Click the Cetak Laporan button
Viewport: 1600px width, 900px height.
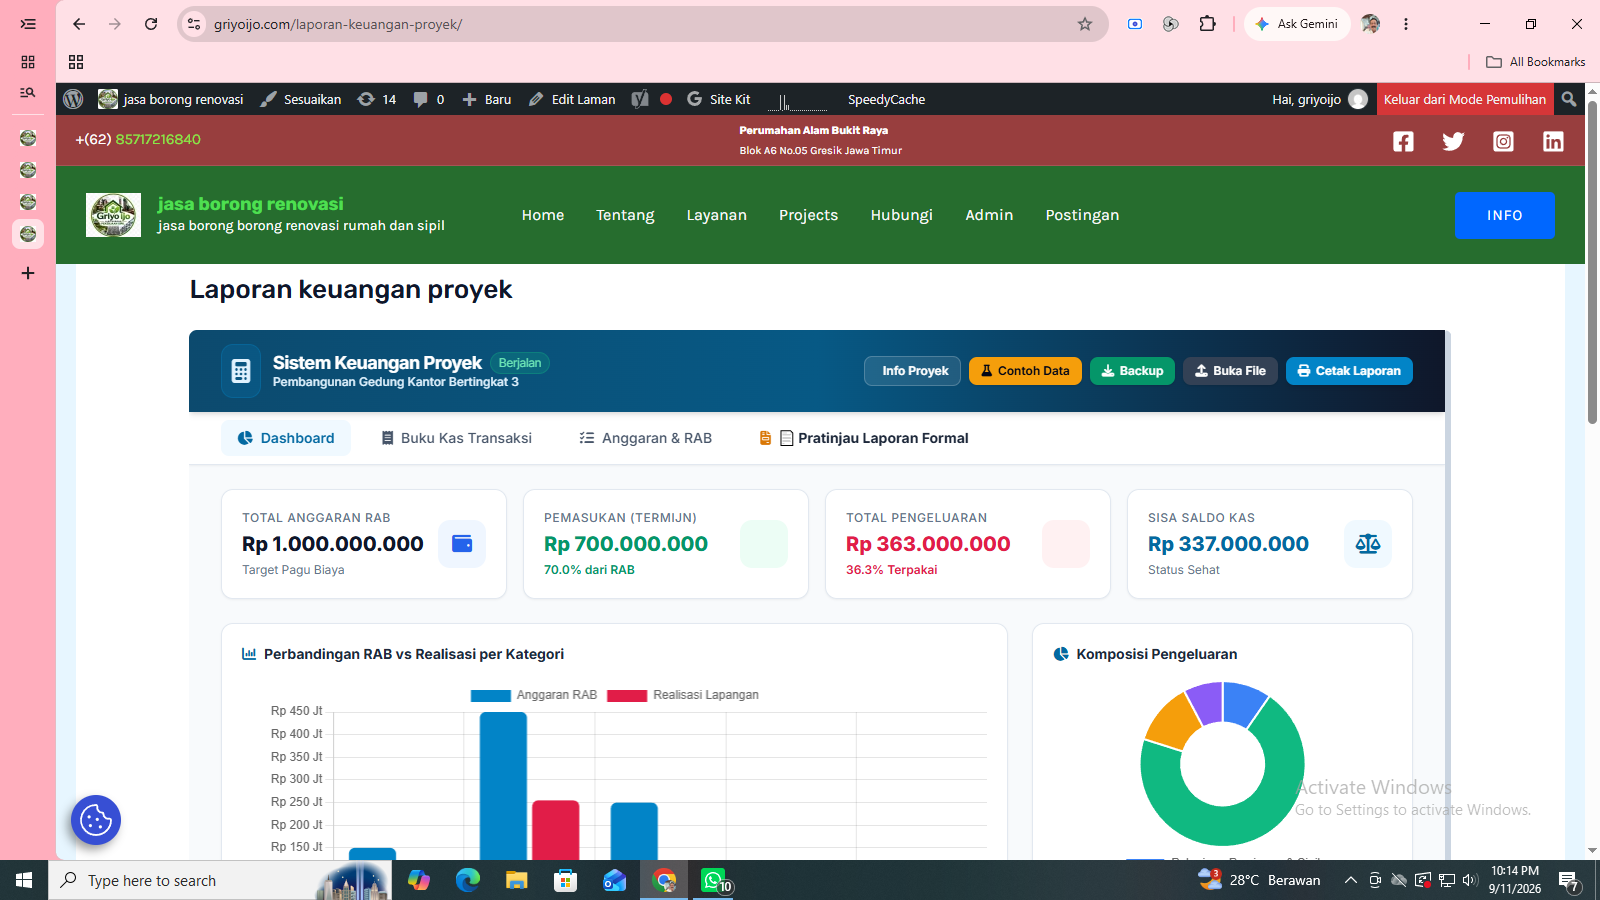click(x=1349, y=371)
